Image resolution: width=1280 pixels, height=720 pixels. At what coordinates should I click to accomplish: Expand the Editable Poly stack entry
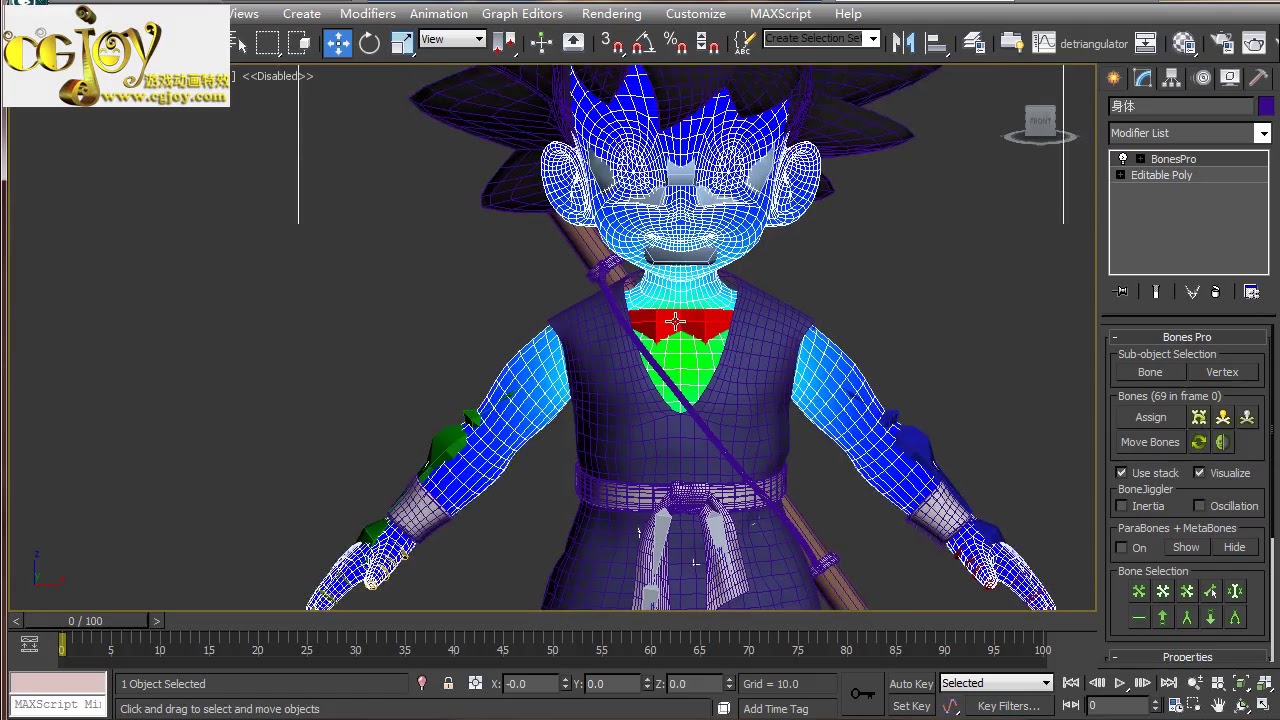pos(1120,175)
